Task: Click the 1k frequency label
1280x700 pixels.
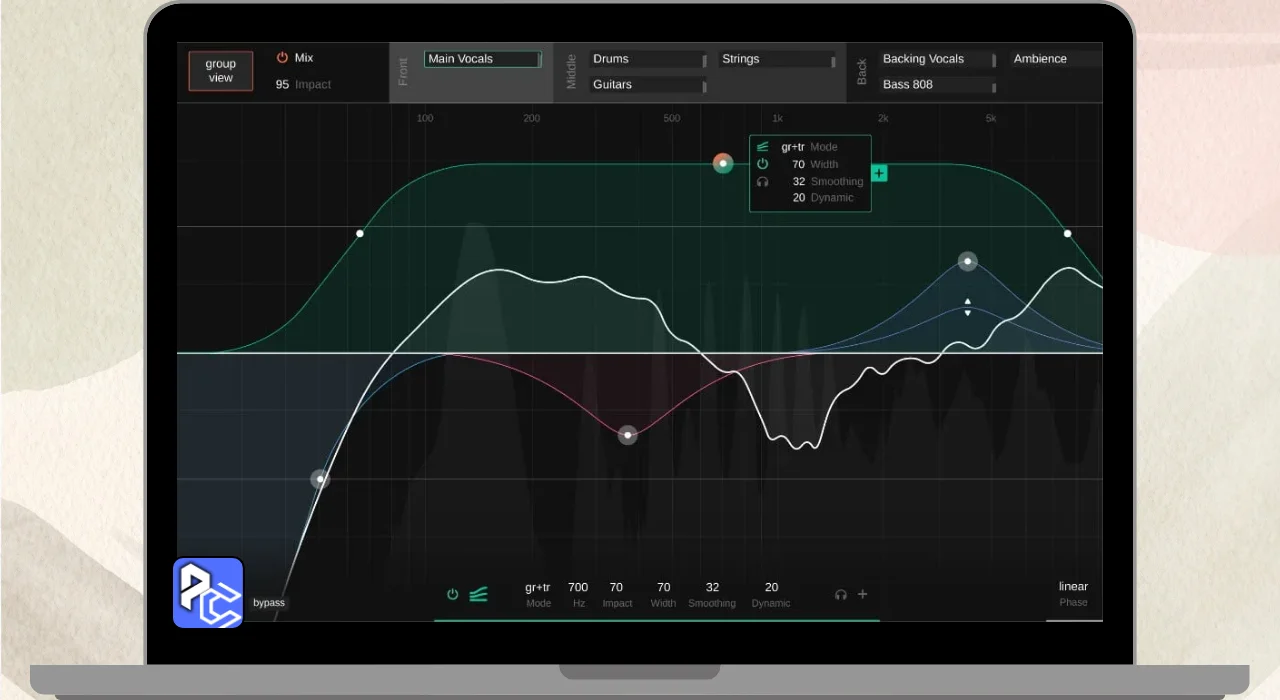Action: pyautogui.click(x=777, y=118)
